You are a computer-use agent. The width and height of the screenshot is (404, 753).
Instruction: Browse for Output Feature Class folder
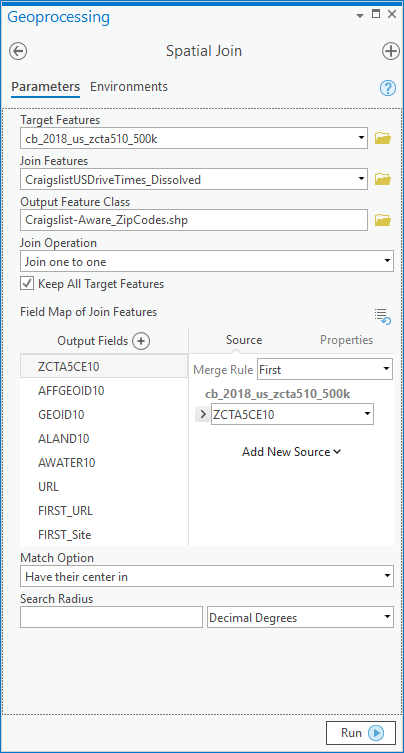(x=383, y=220)
